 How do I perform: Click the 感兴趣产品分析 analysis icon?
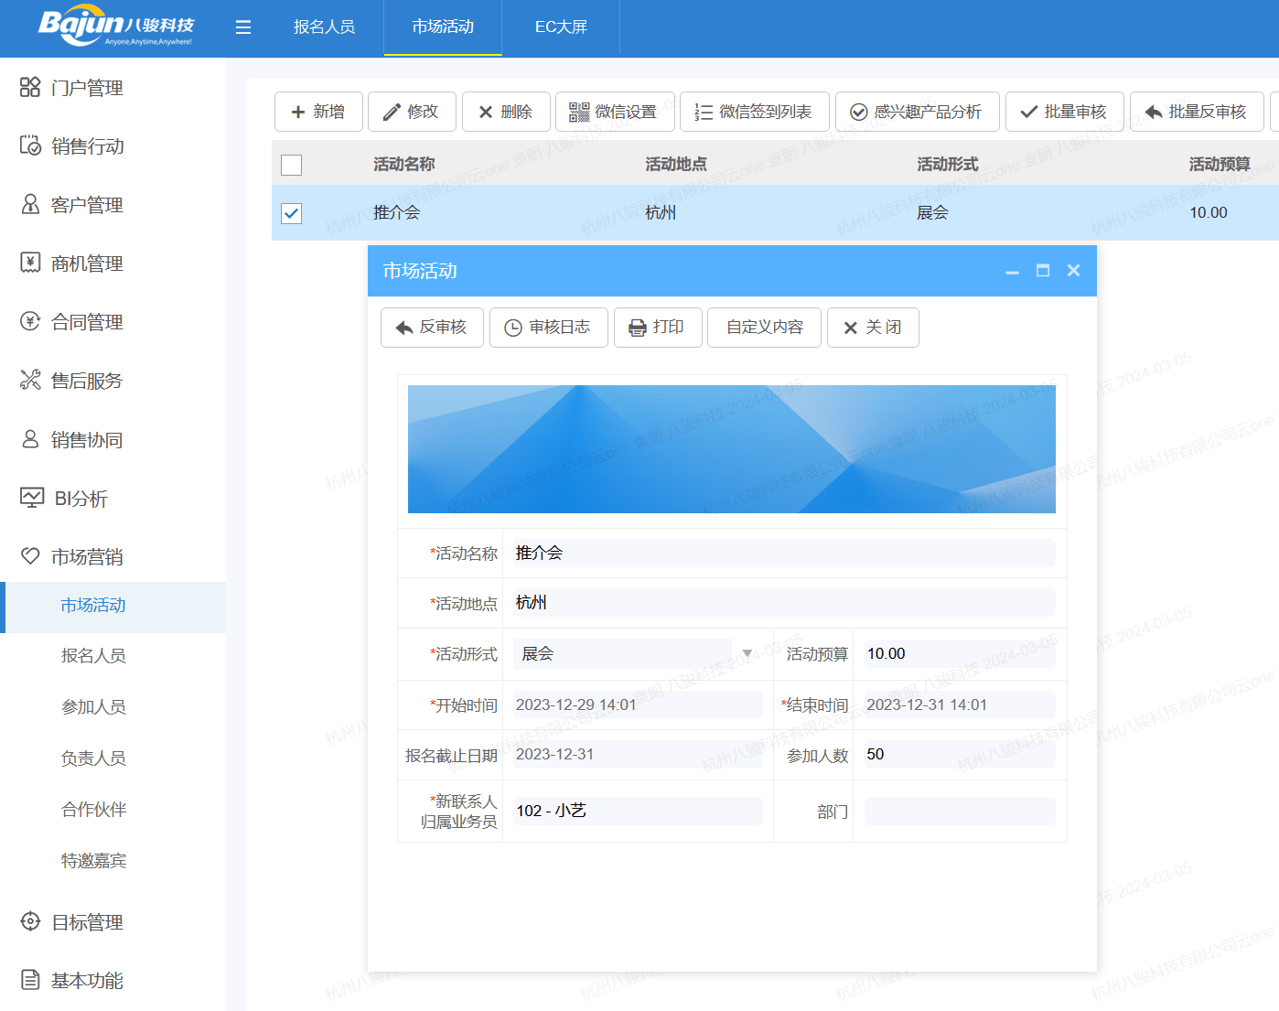858,111
